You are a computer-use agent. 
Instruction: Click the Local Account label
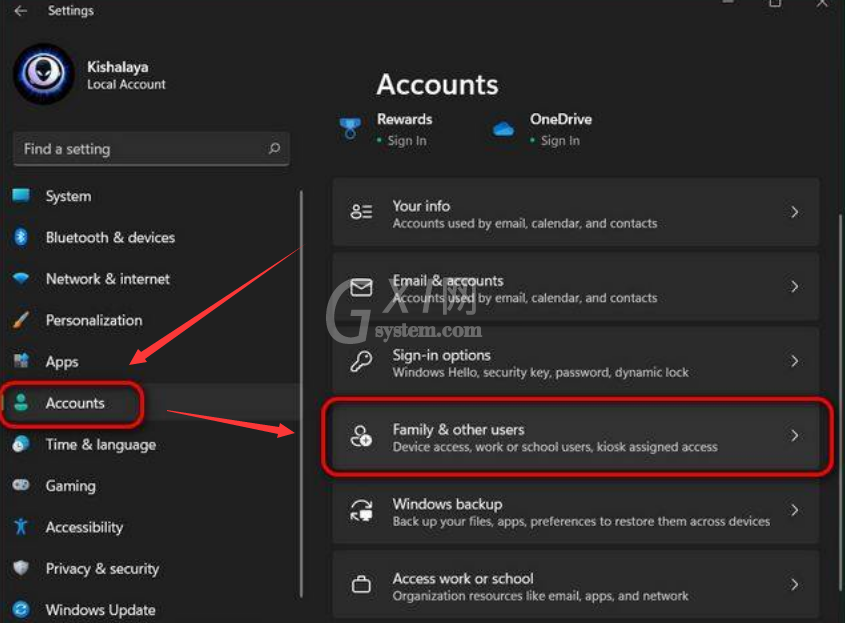(x=126, y=85)
